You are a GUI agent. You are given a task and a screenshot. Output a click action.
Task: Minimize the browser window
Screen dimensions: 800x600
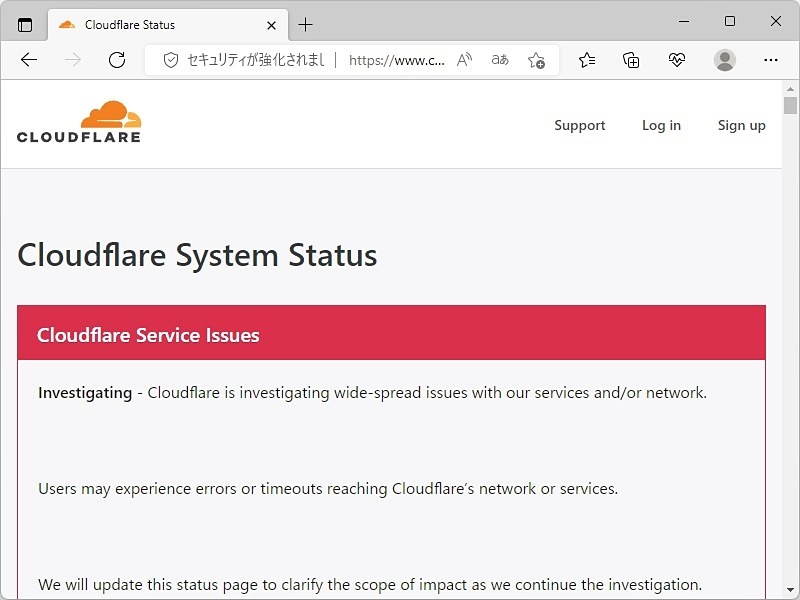(x=684, y=21)
